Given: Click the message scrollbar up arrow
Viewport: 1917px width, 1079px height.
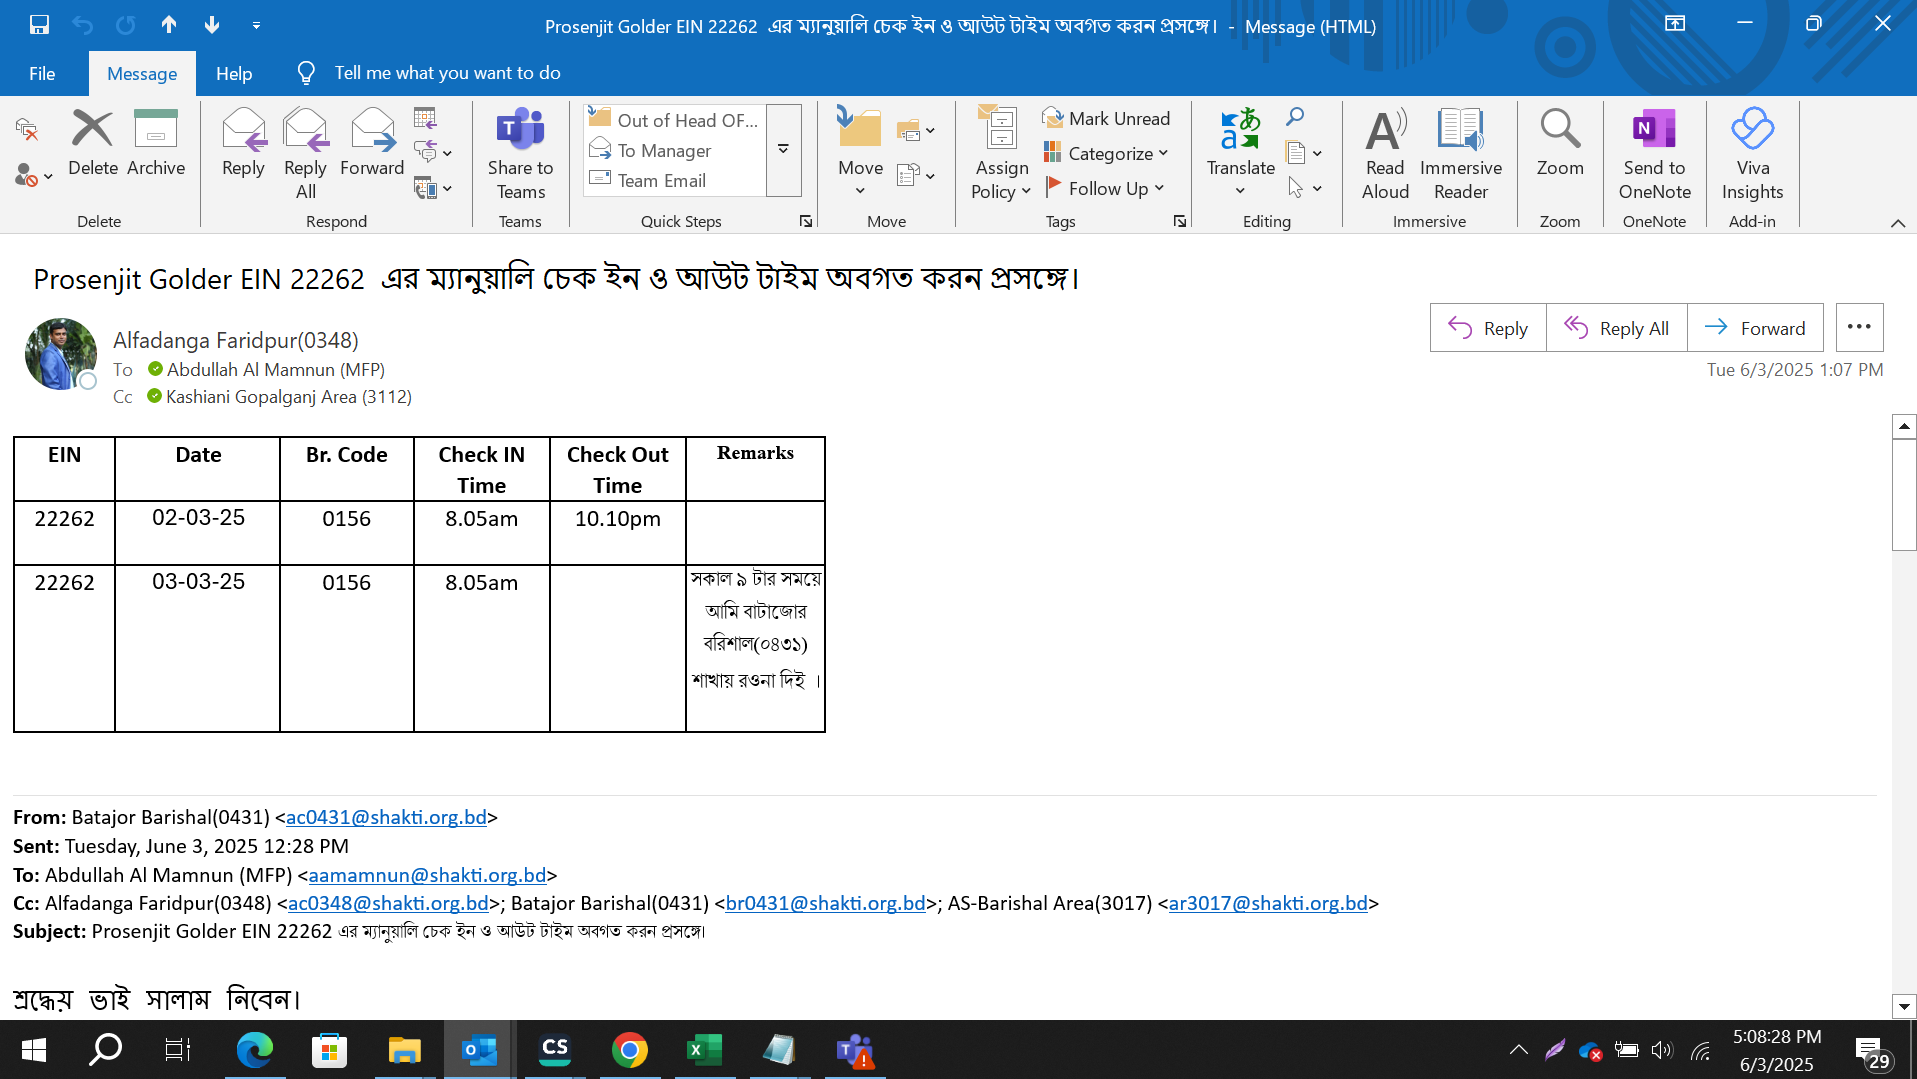Looking at the screenshot, I should tap(1904, 427).
